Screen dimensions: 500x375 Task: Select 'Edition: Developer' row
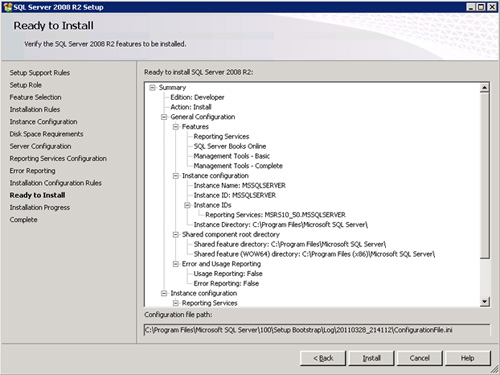pos(197,97)
